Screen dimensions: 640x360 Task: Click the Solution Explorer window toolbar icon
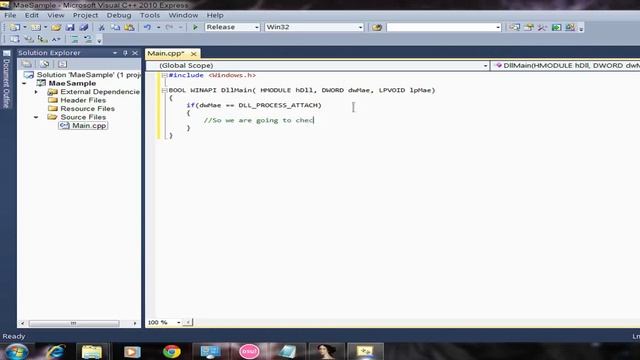click(x=514, y=27)
